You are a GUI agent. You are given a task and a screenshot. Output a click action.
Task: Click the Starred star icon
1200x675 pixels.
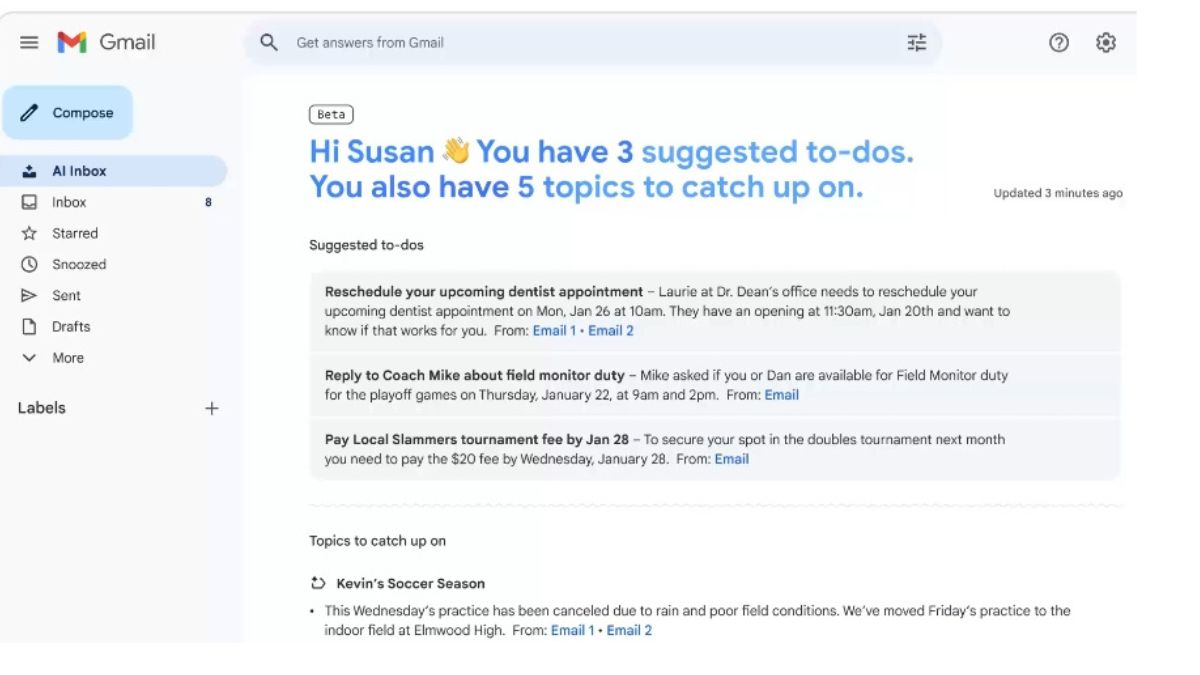[x=29, y=233]
